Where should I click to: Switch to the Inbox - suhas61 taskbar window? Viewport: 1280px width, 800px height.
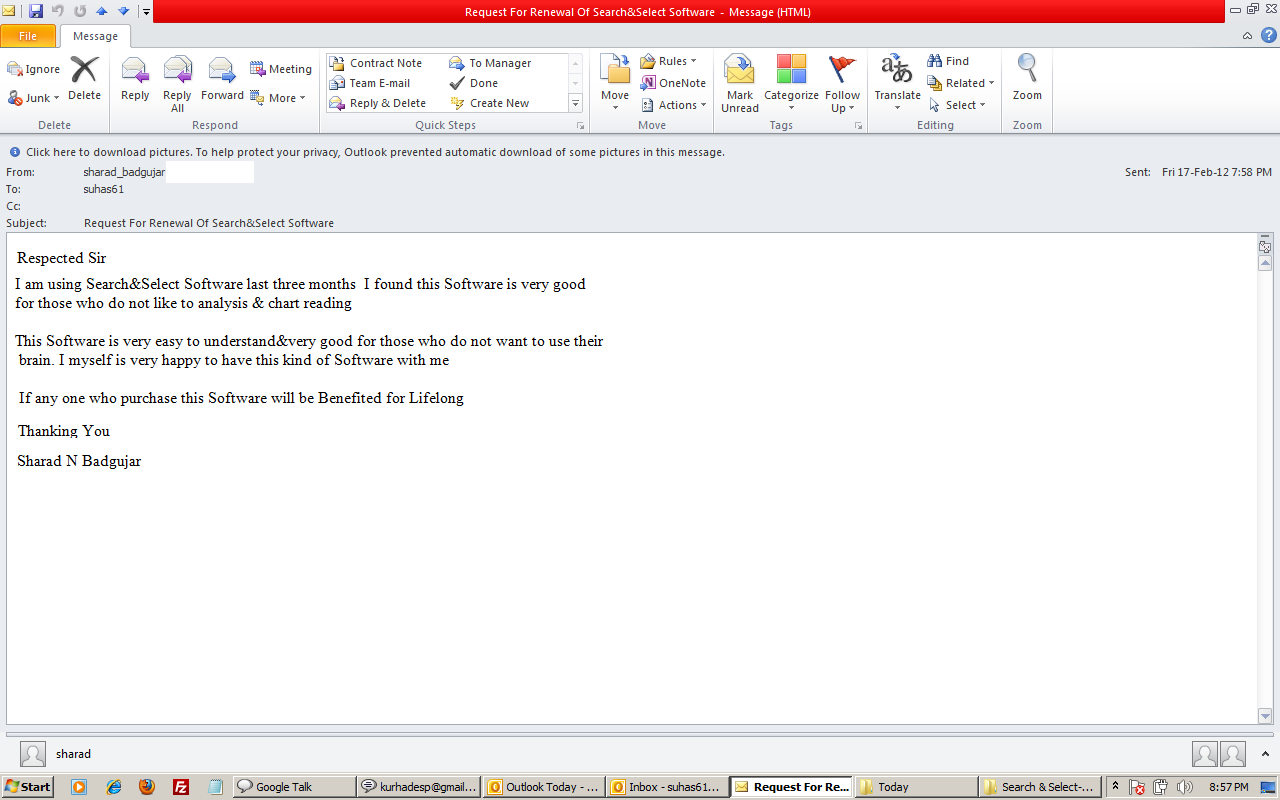click(x=668, y=787)
